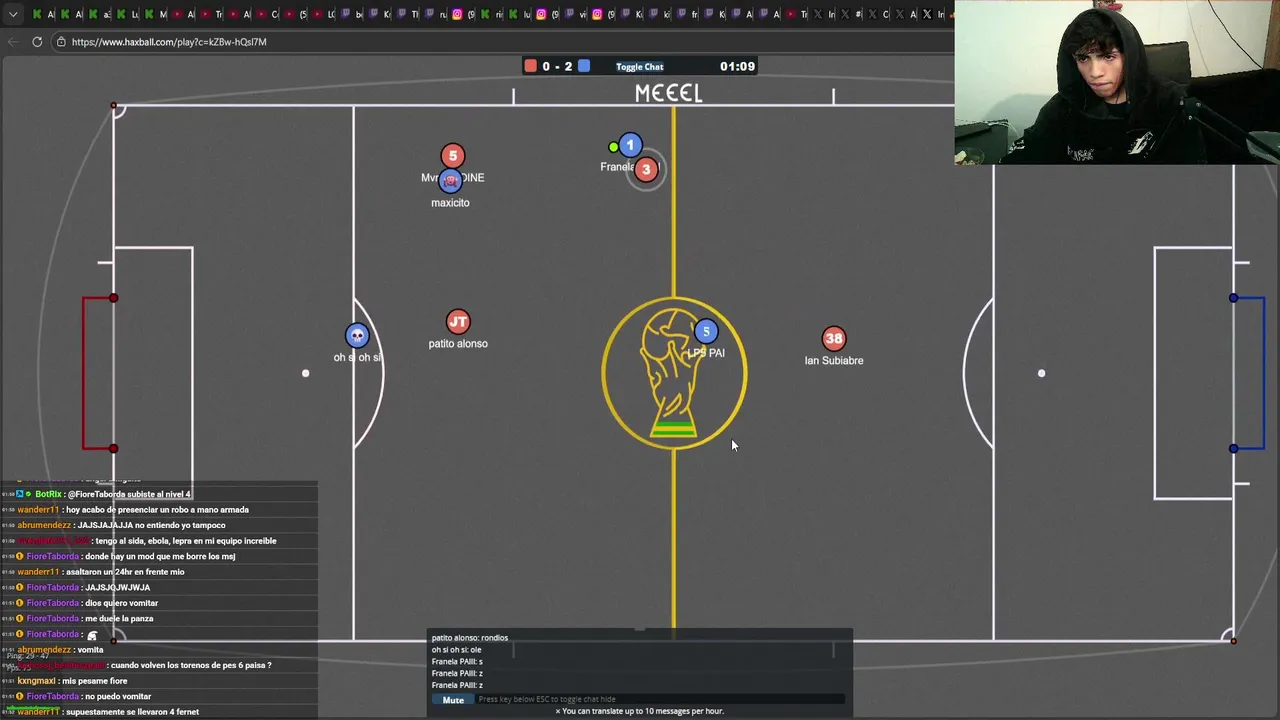Select red player disc number 3
This screenshot has width=1280, height=720.
pyautogui.click(x=646, y=170)
